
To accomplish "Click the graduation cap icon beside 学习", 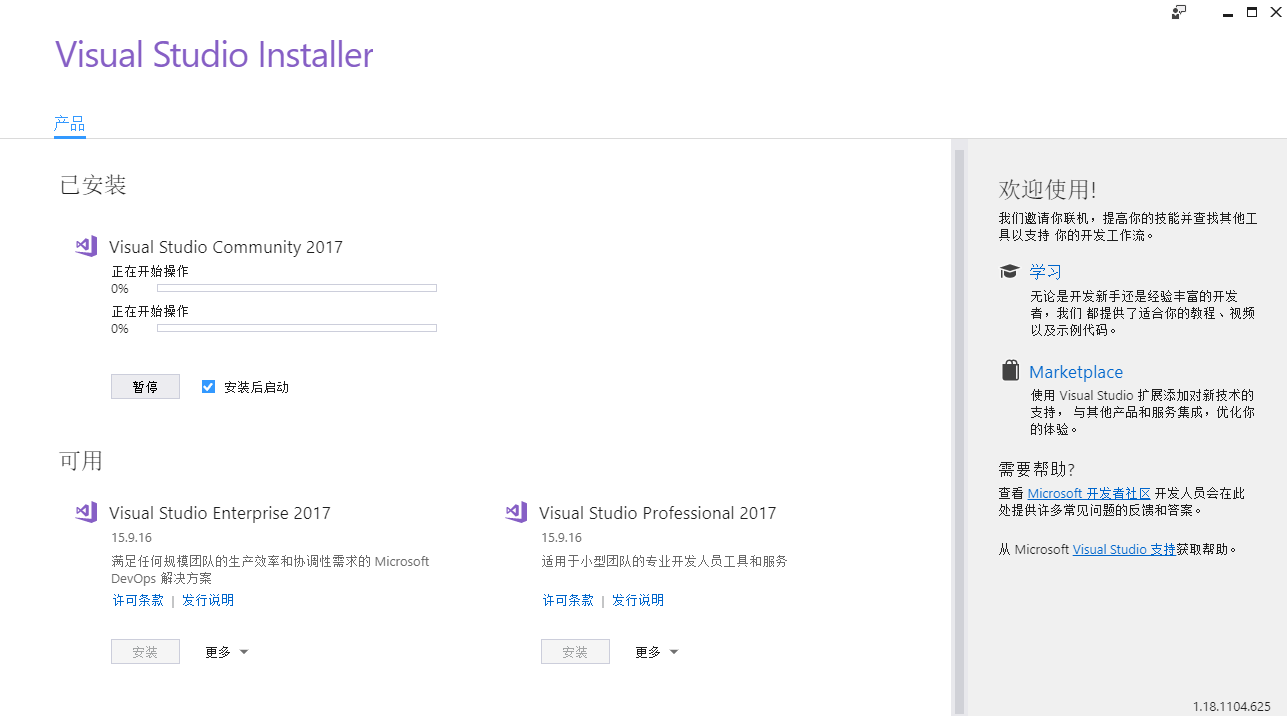I will (x=1010, y=270).
